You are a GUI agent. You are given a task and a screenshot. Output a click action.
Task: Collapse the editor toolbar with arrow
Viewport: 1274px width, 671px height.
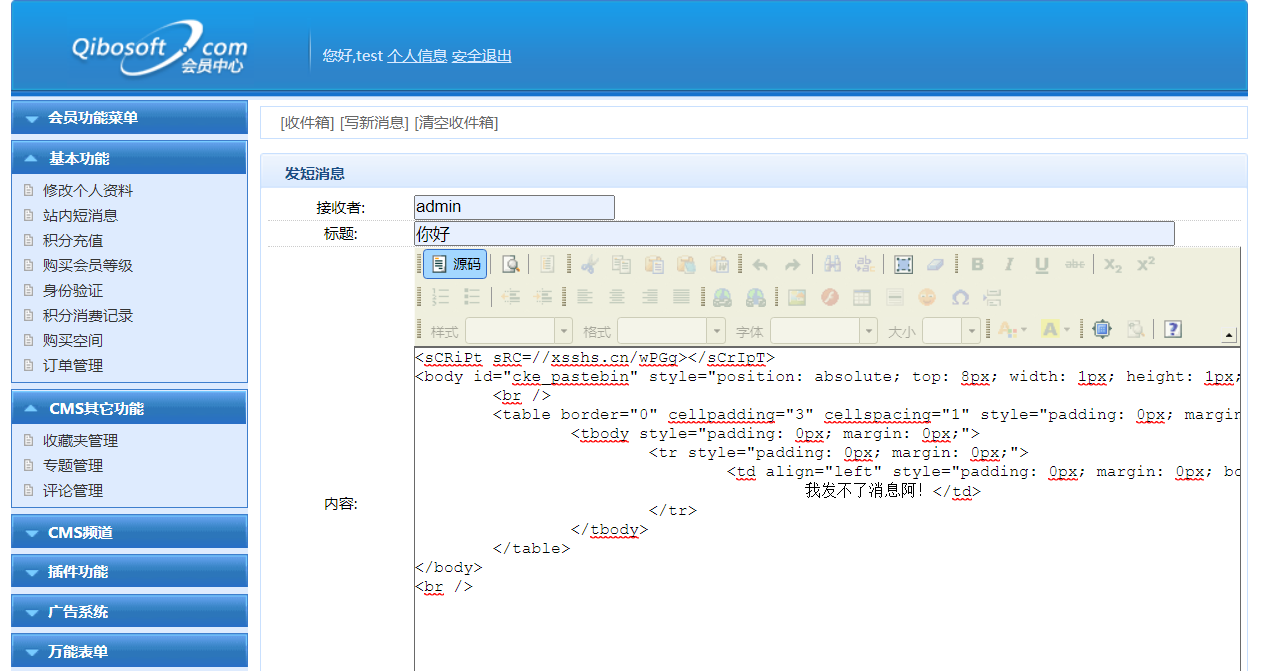point(1229,336)
